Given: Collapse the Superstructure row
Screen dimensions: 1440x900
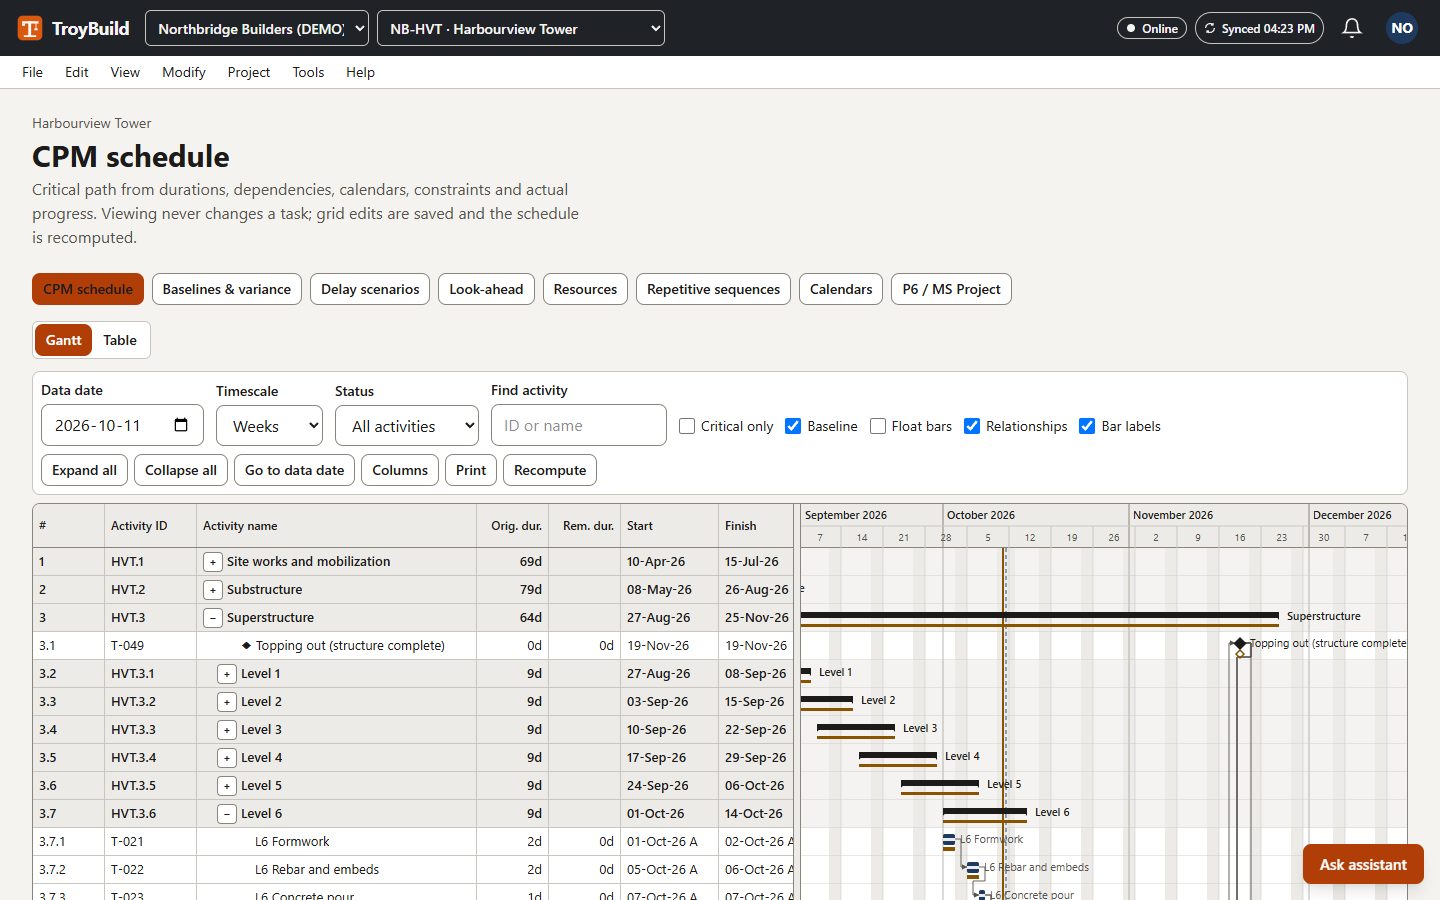Looking at the screenshot, I should 213,618.
